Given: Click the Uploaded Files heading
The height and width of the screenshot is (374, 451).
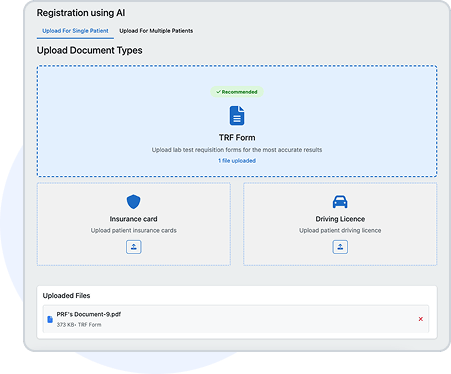Looking at the screenshot, I should pos(66,296).
